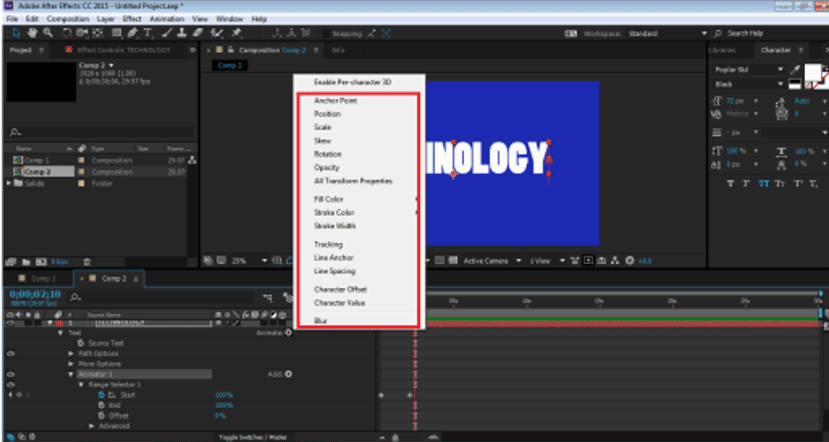The width and height of the screenshot is (829, 442).
Task: Select the Unified Camera tool
Action: pyautogui.click(x=82, y=33)
